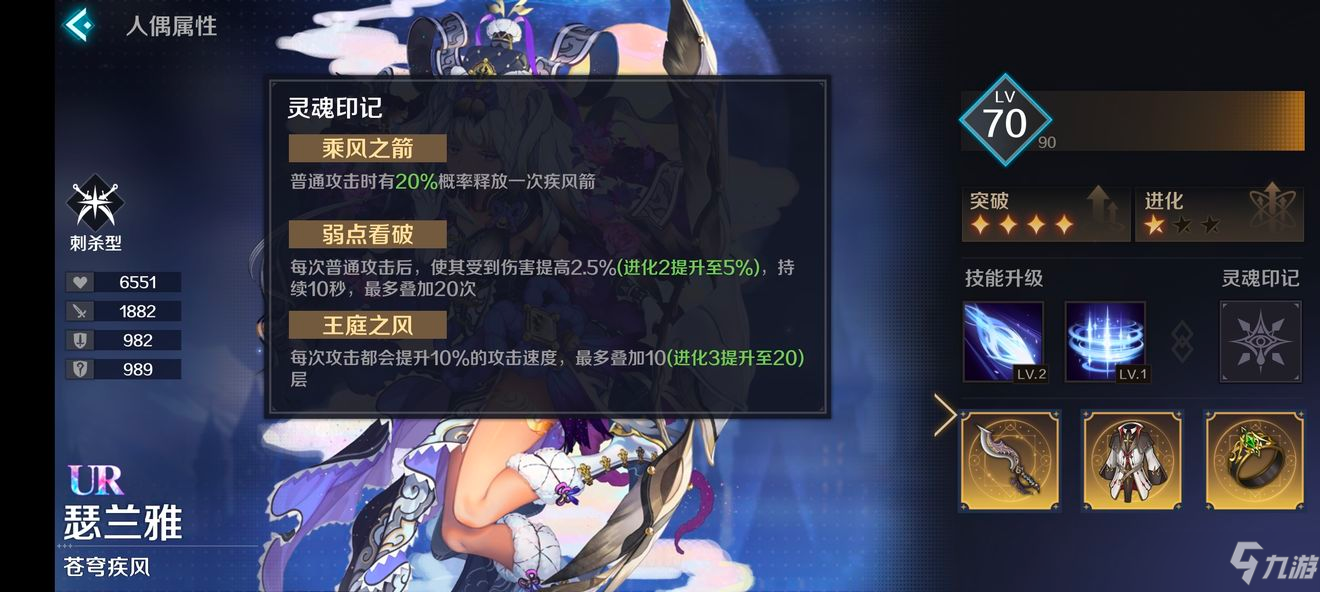Image resolution: width=1320 pixels, height=592 pixels.
Task: Tap the LV 70 diamond badge
Action: coord(1005,122)
